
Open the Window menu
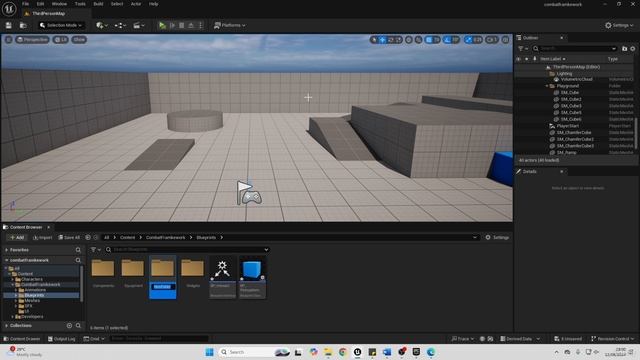point(59,4)
